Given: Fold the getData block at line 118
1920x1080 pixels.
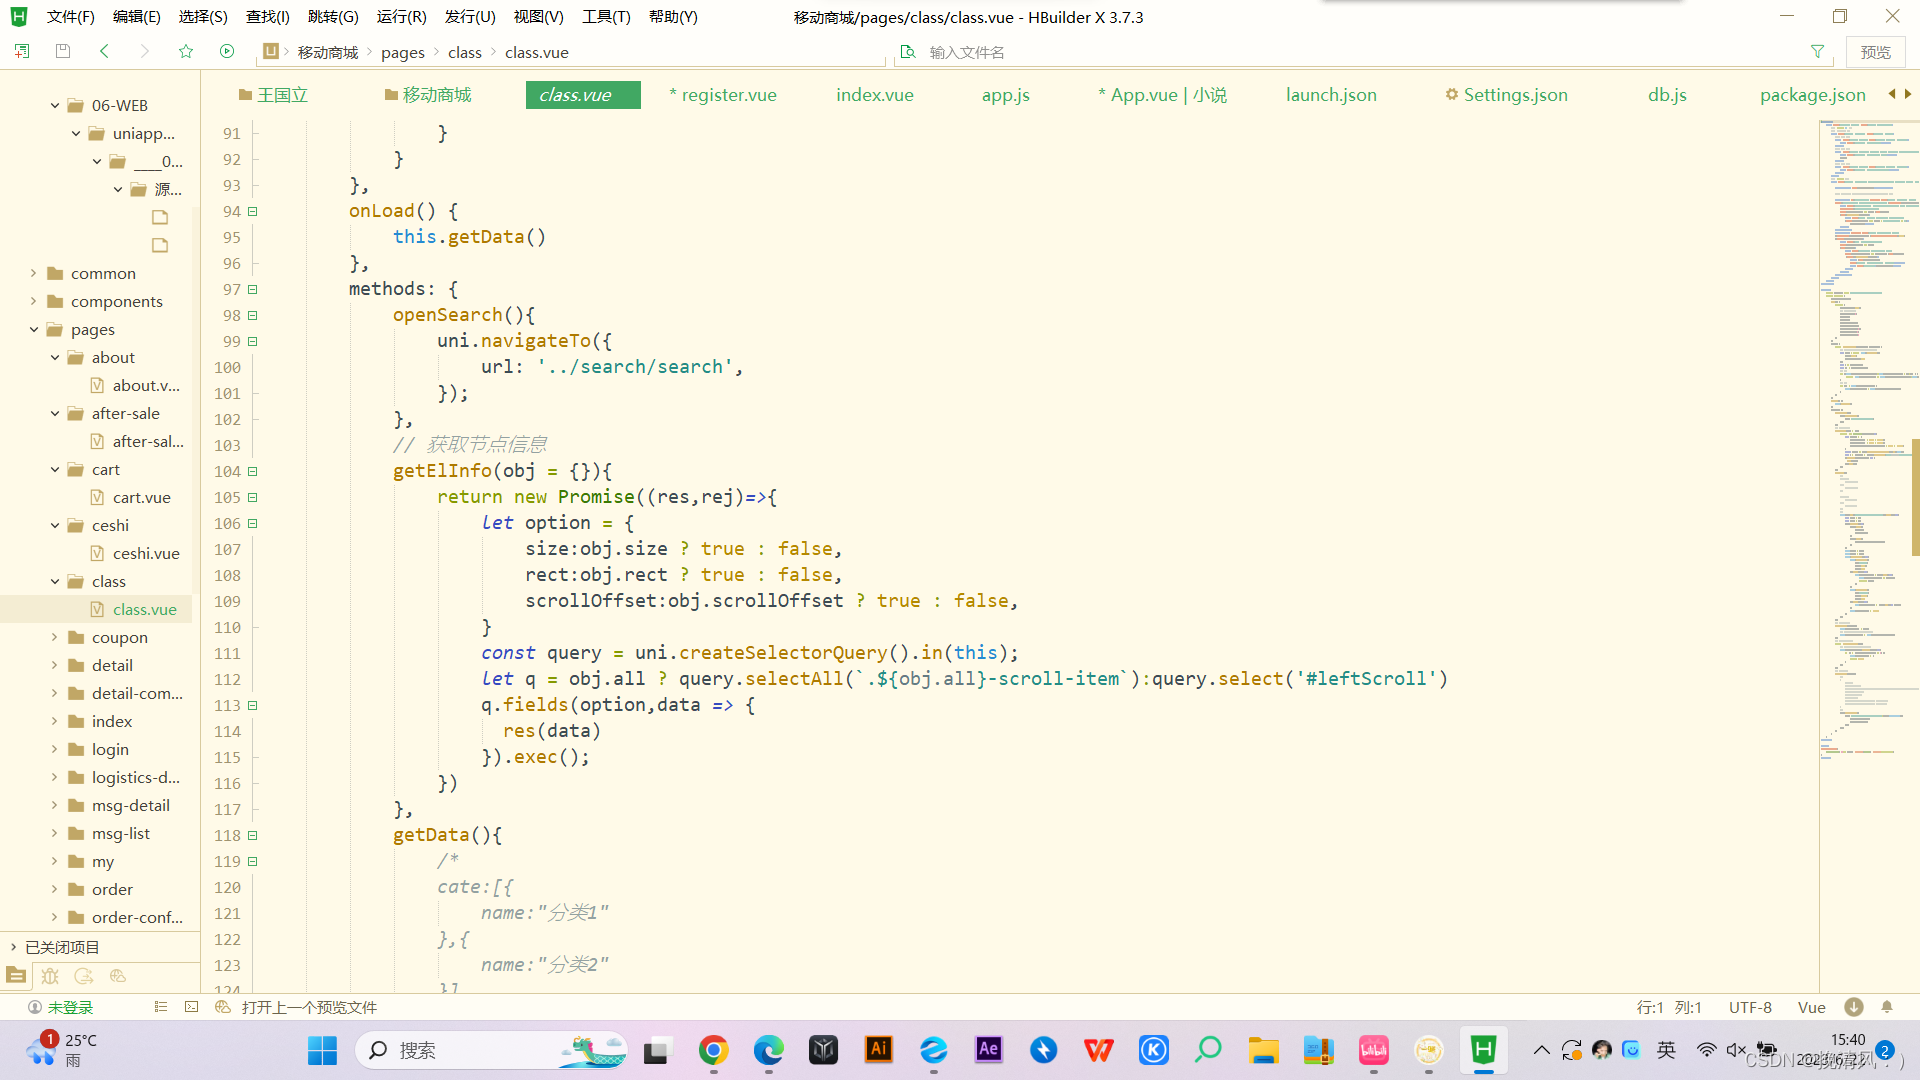Looking at the screenshot, I should 253,835.
